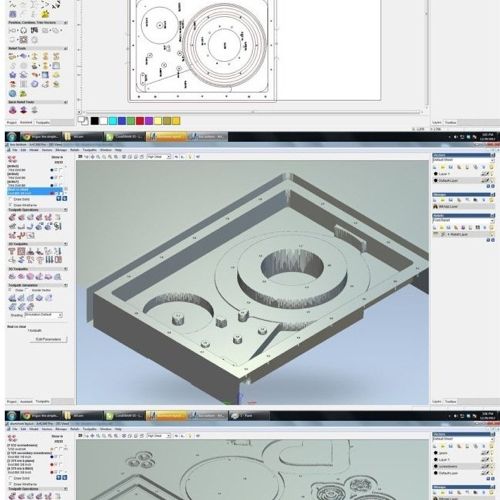Screen dimensions: 500x500
Task: Toggle Draw checkbox in the middle window's Toolpath Simulation section
Action: click(10, 290)
